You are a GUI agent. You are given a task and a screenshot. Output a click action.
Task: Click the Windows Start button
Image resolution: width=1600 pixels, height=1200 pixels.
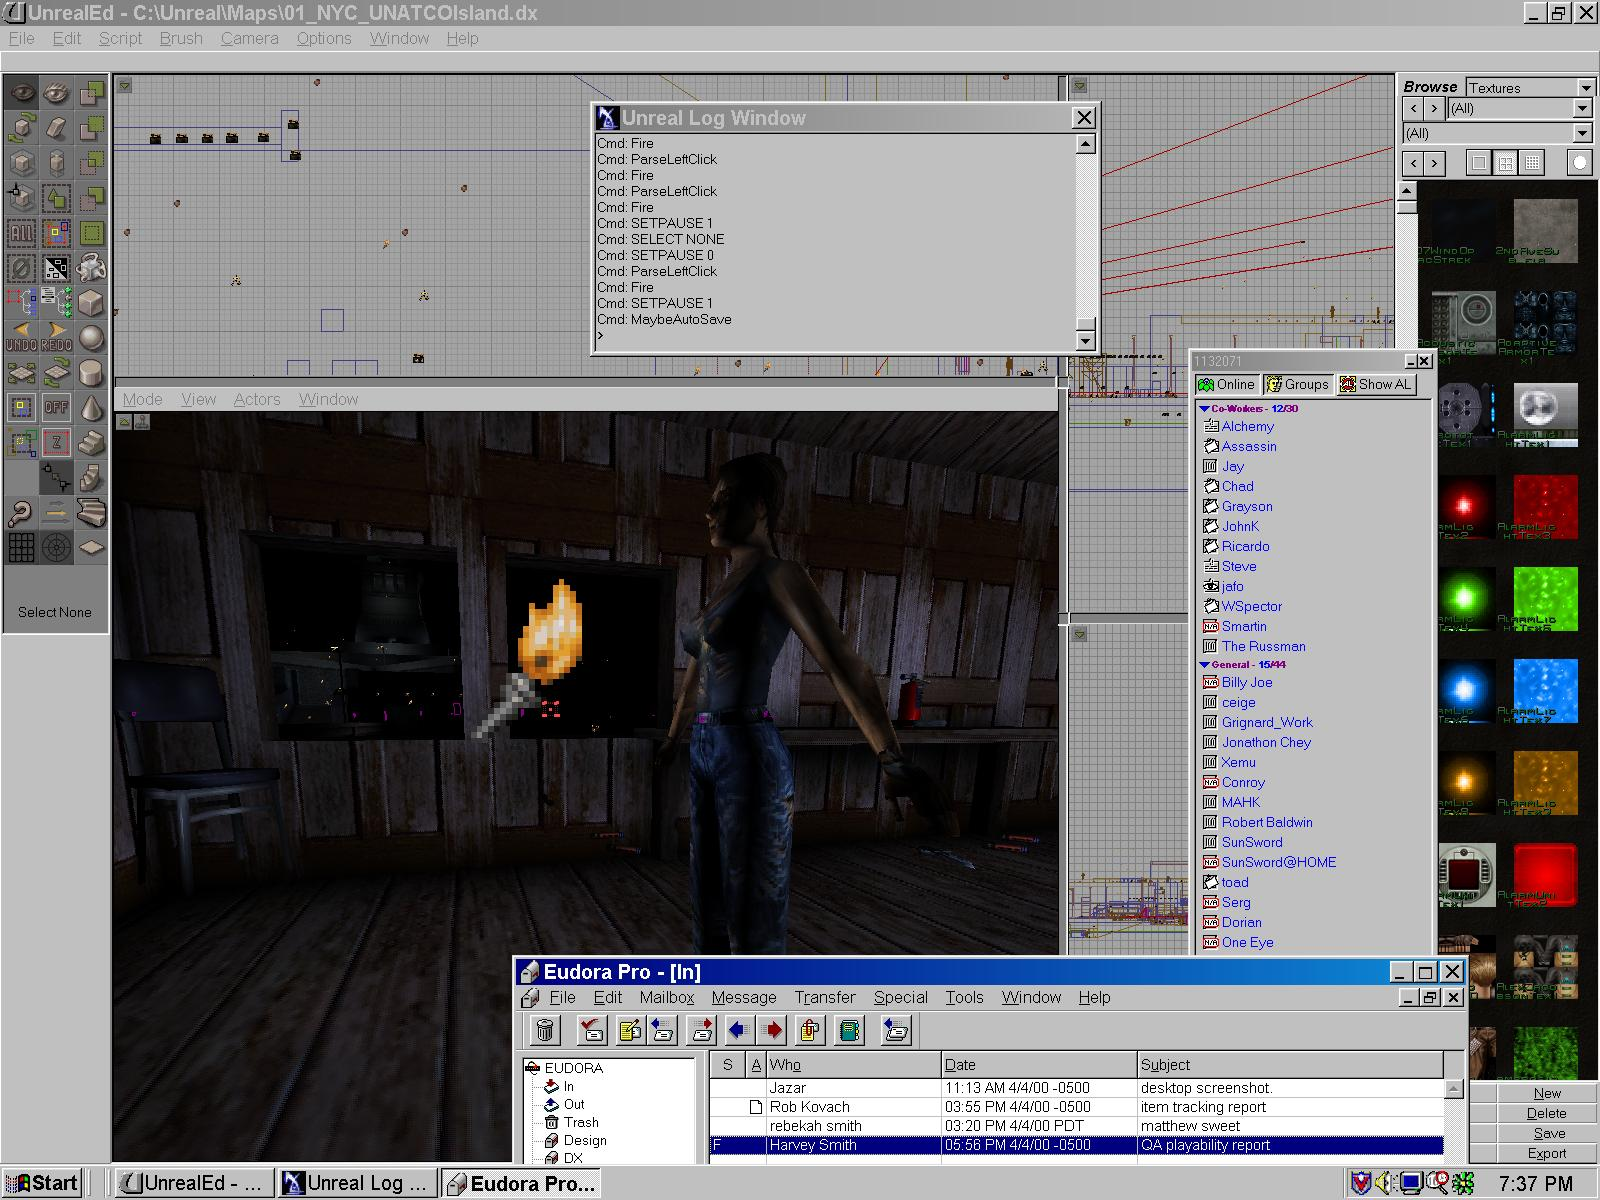pos(42,1183)
